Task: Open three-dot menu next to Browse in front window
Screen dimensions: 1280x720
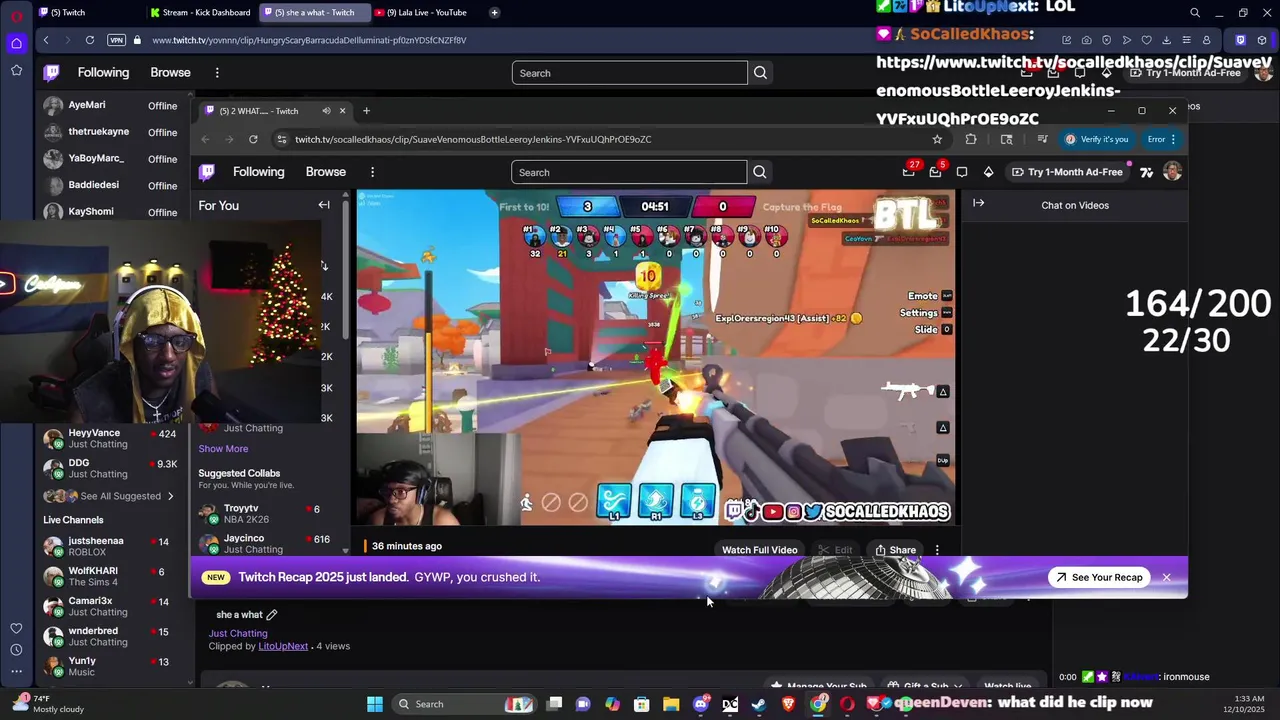Action: pyautogui.click(x=372, y=172)
